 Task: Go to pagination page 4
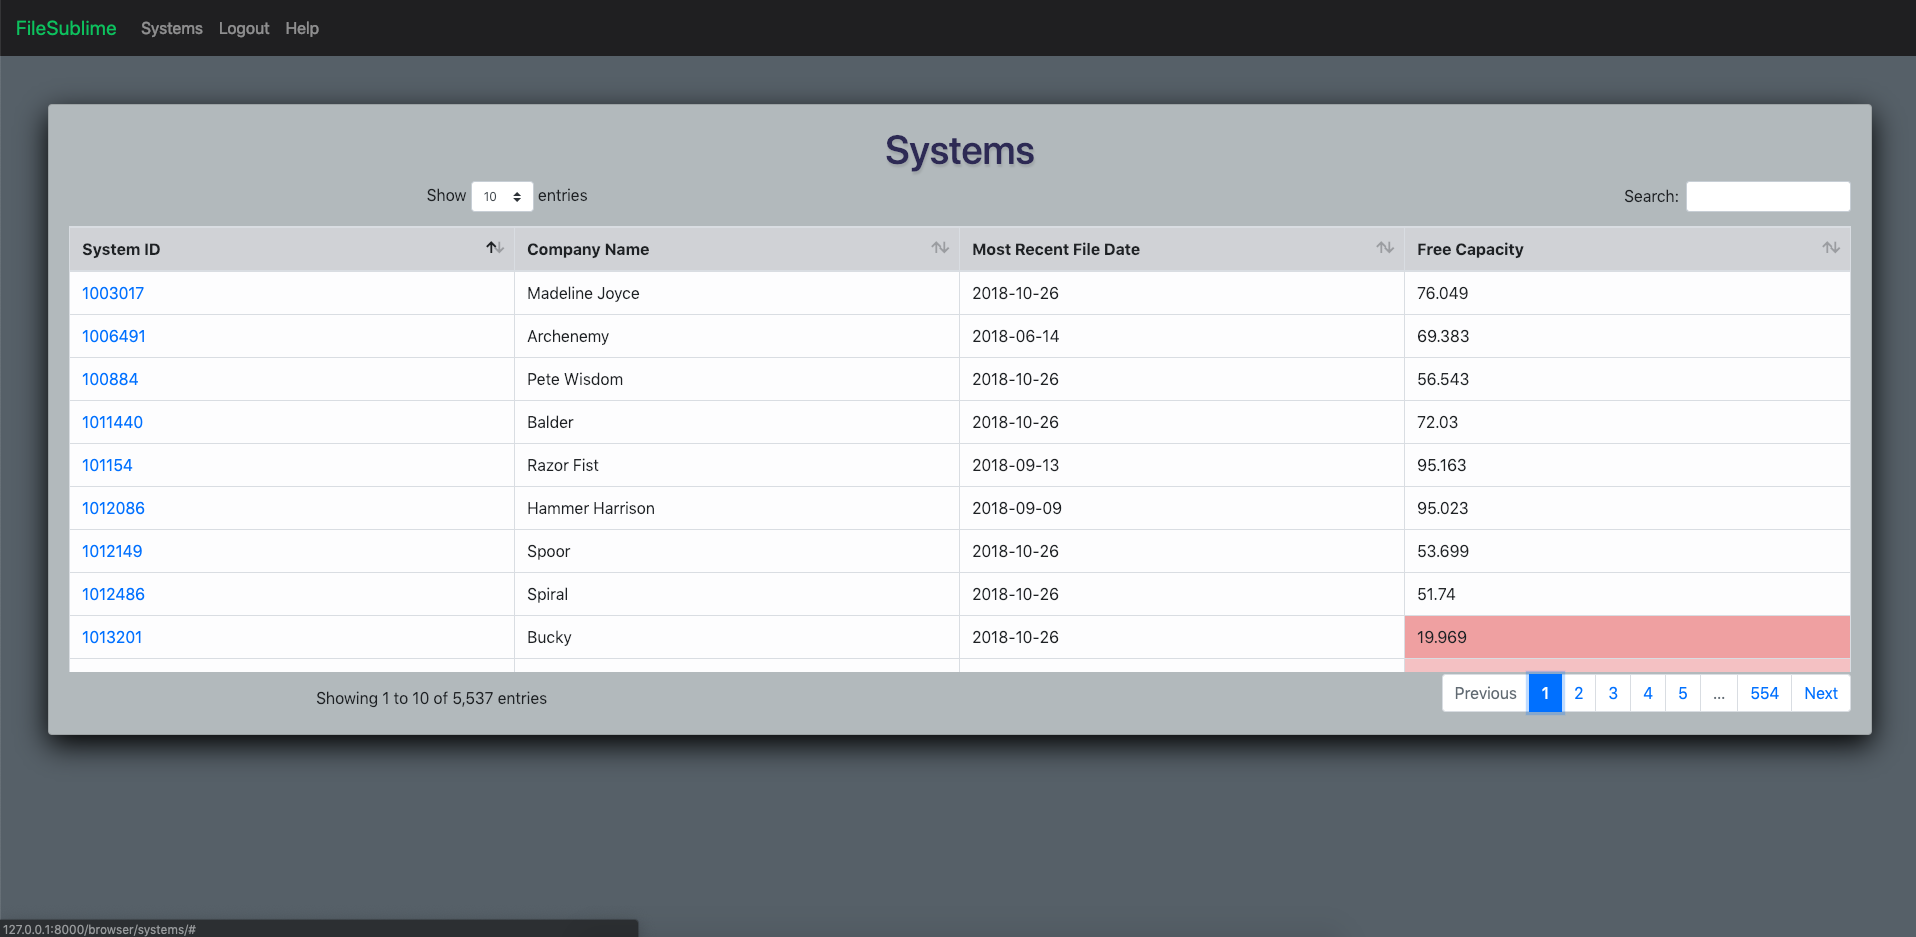click(1648, 693)
